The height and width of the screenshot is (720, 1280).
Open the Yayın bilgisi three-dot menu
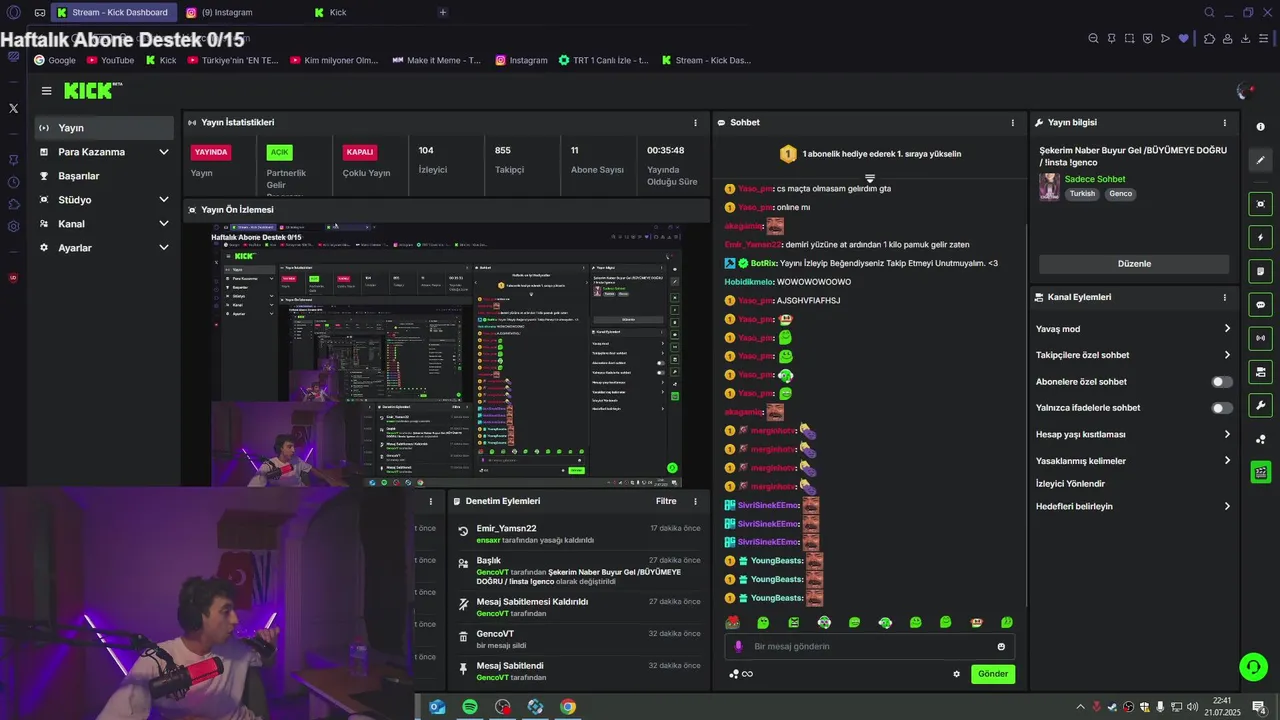point(1224,122)
